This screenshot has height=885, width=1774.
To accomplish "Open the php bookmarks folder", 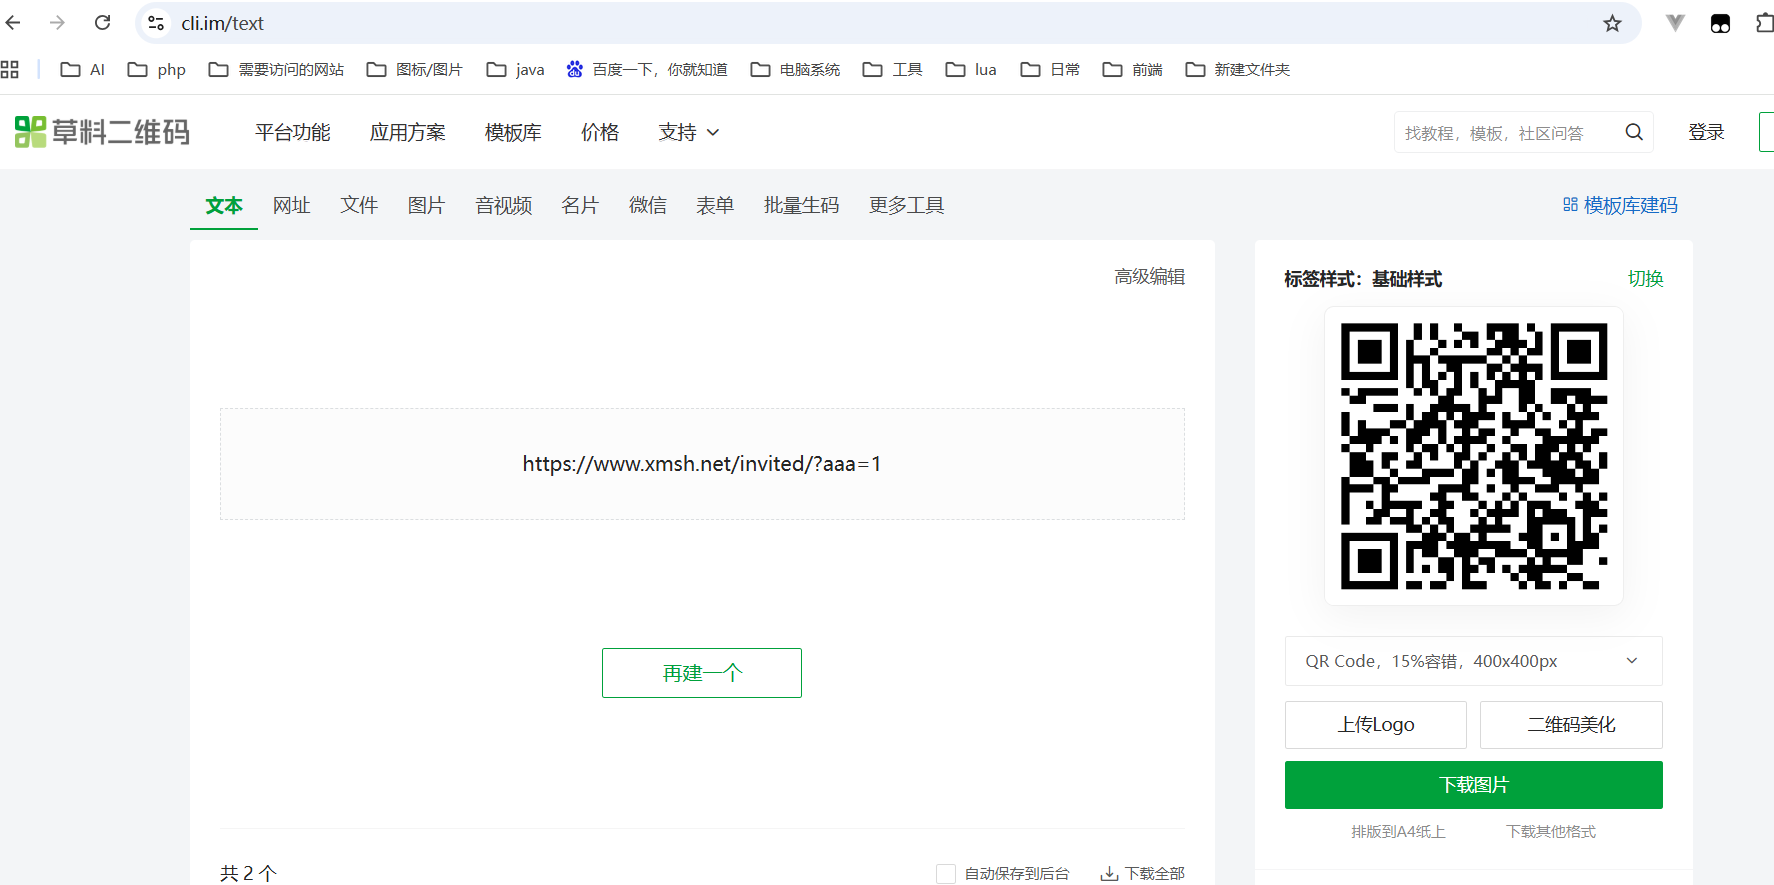I will 157,69.
